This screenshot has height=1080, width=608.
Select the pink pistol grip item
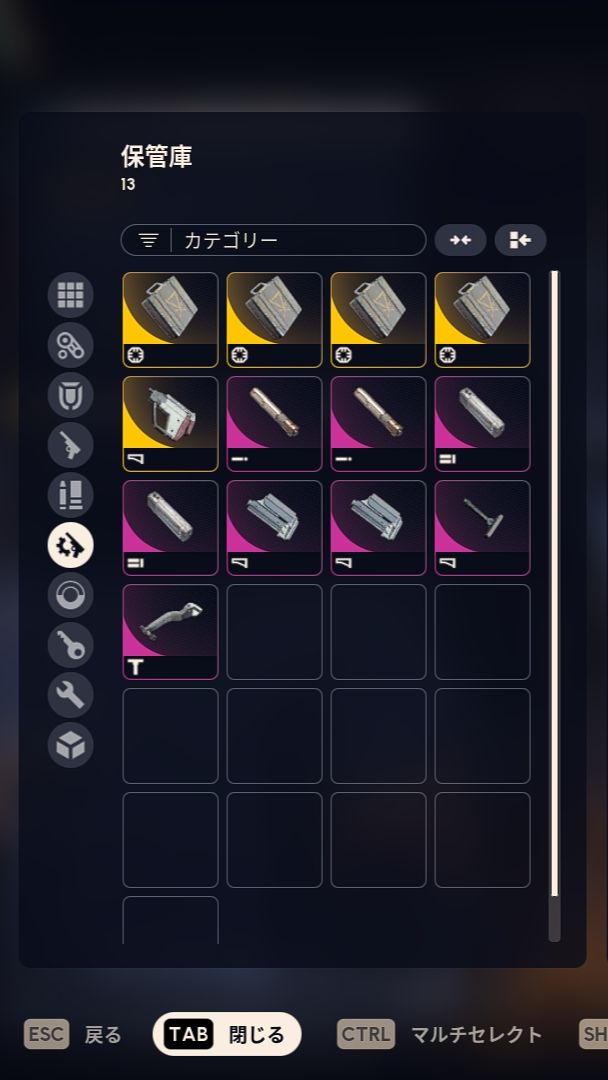170,632
